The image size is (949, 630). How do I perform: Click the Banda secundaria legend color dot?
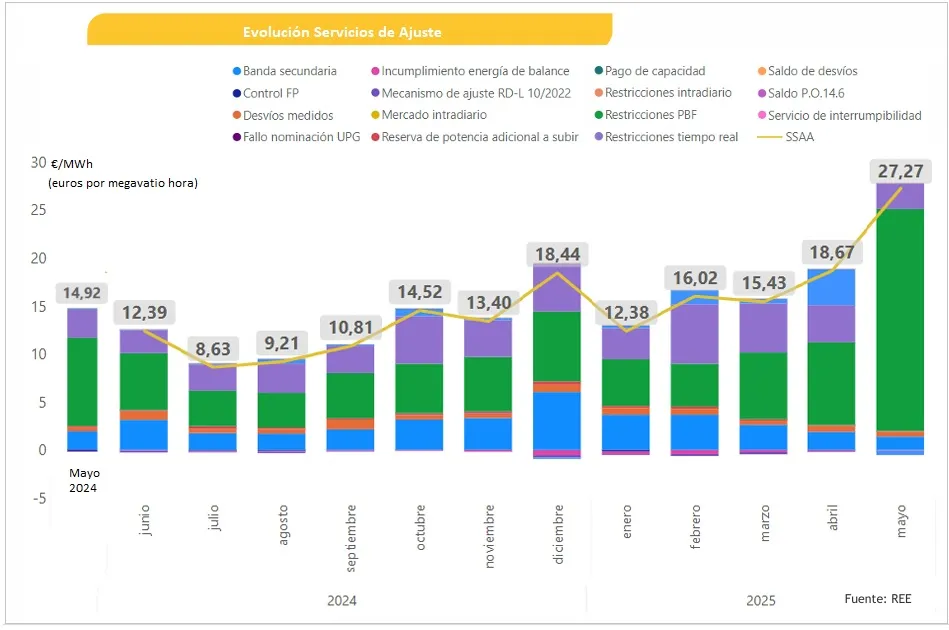coord(237,71)
